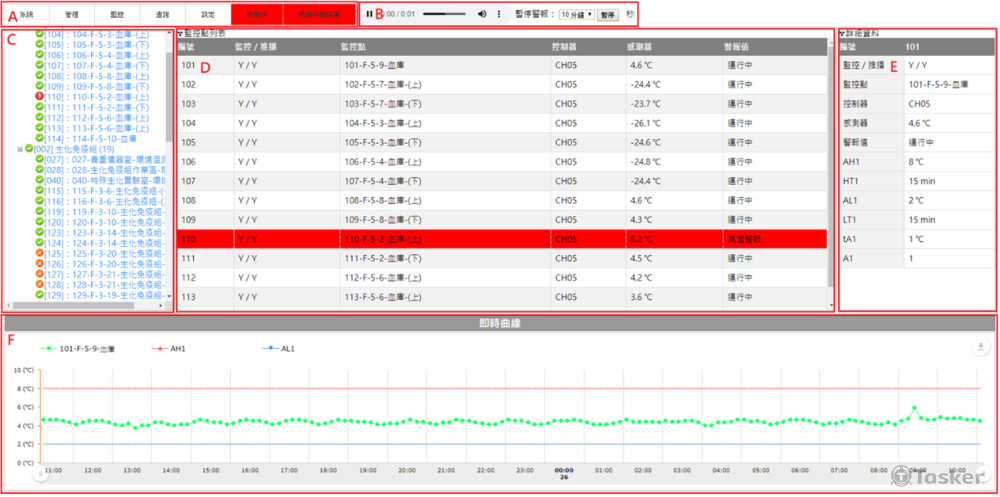This screenshot has height=497, width=1000.
Task: Collapse the 002 生化免疫組 tree group
Action: point(19,150)
